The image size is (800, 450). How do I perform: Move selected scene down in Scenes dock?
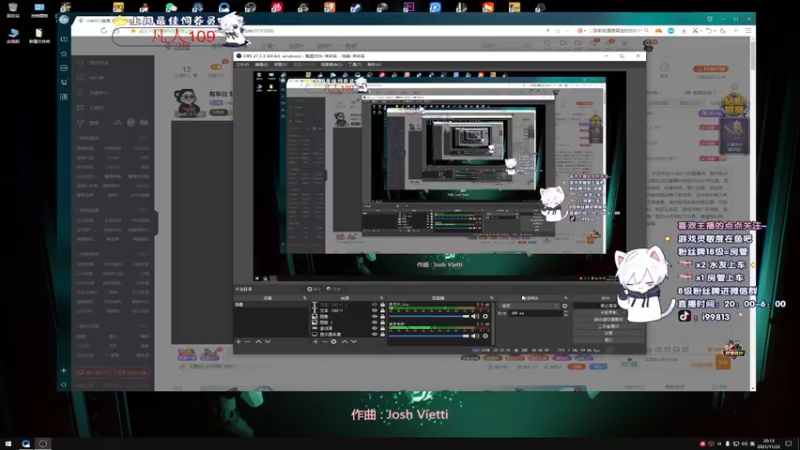pos(267,341)
